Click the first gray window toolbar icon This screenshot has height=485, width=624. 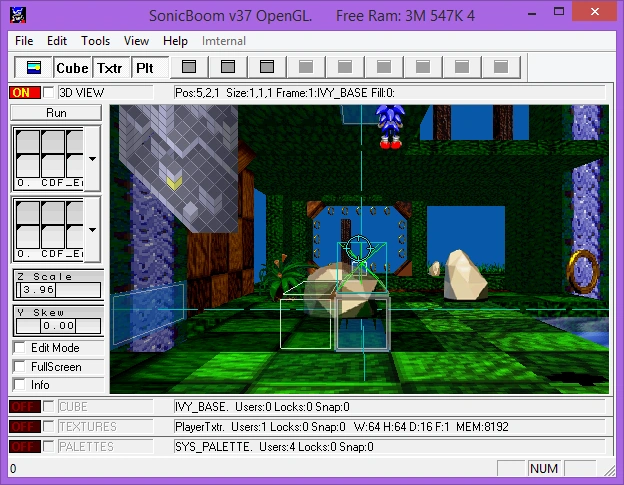(x=188, y=68)
